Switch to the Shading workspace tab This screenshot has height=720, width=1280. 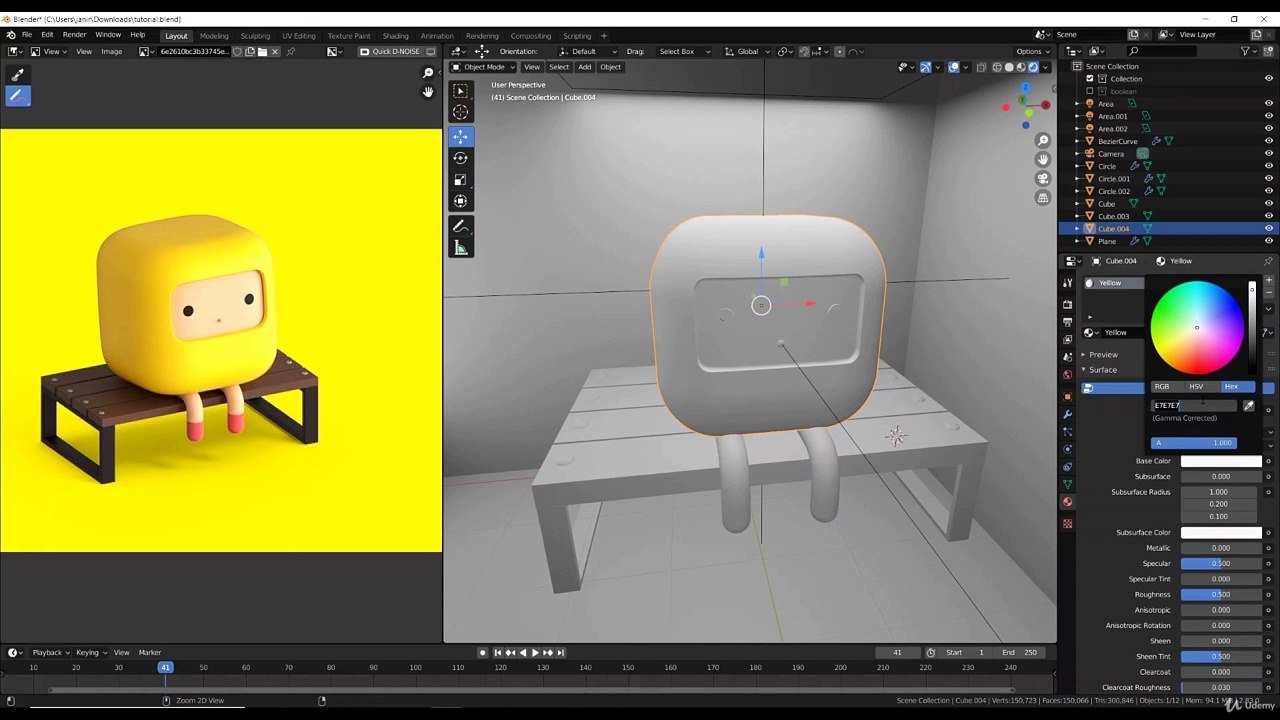point(395,36)
